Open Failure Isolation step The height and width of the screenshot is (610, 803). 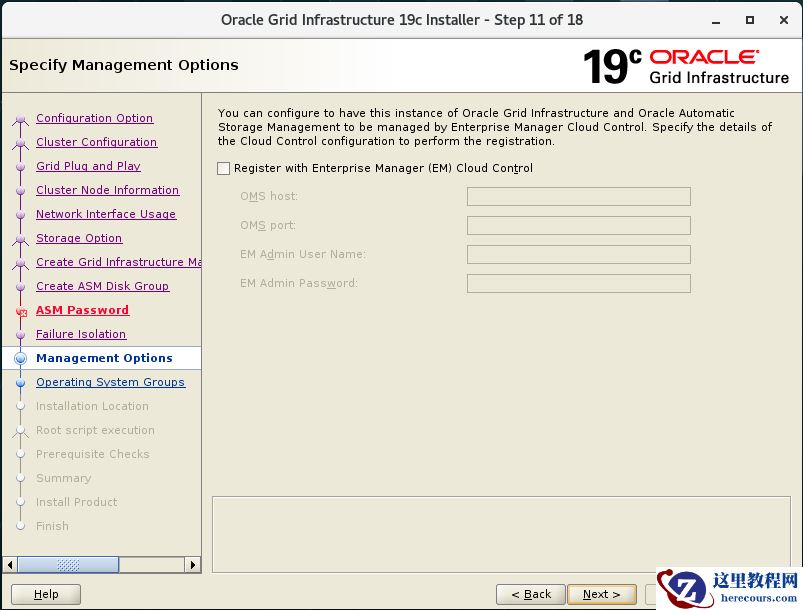pyautogui.click(x=81, y=334)
